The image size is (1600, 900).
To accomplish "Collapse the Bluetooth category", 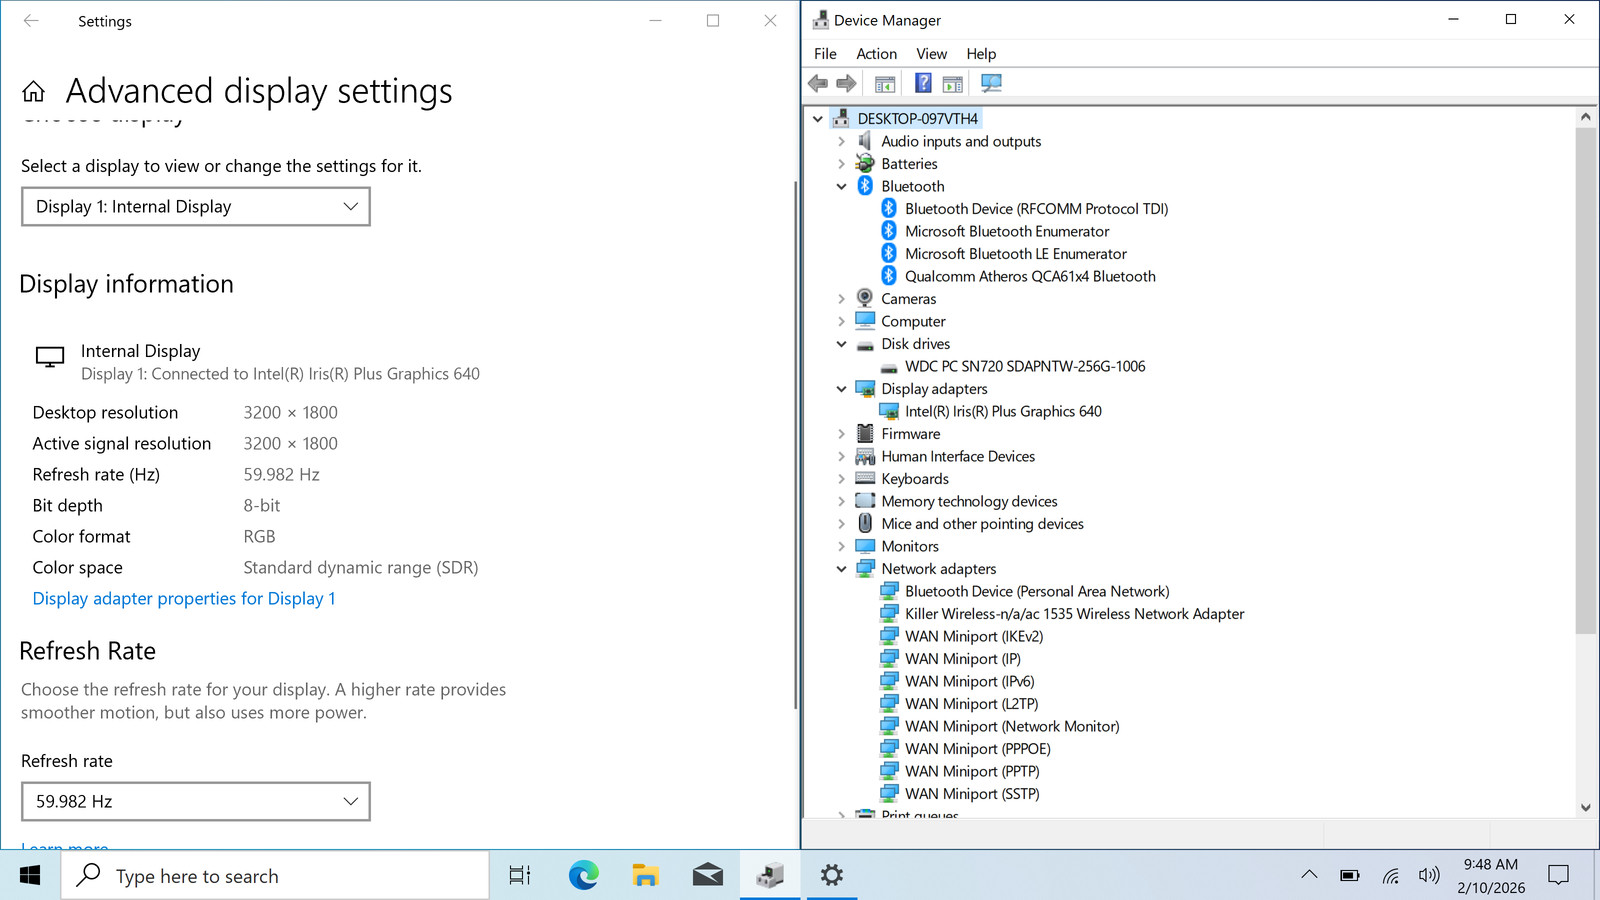I will click(x=841, y=186).
